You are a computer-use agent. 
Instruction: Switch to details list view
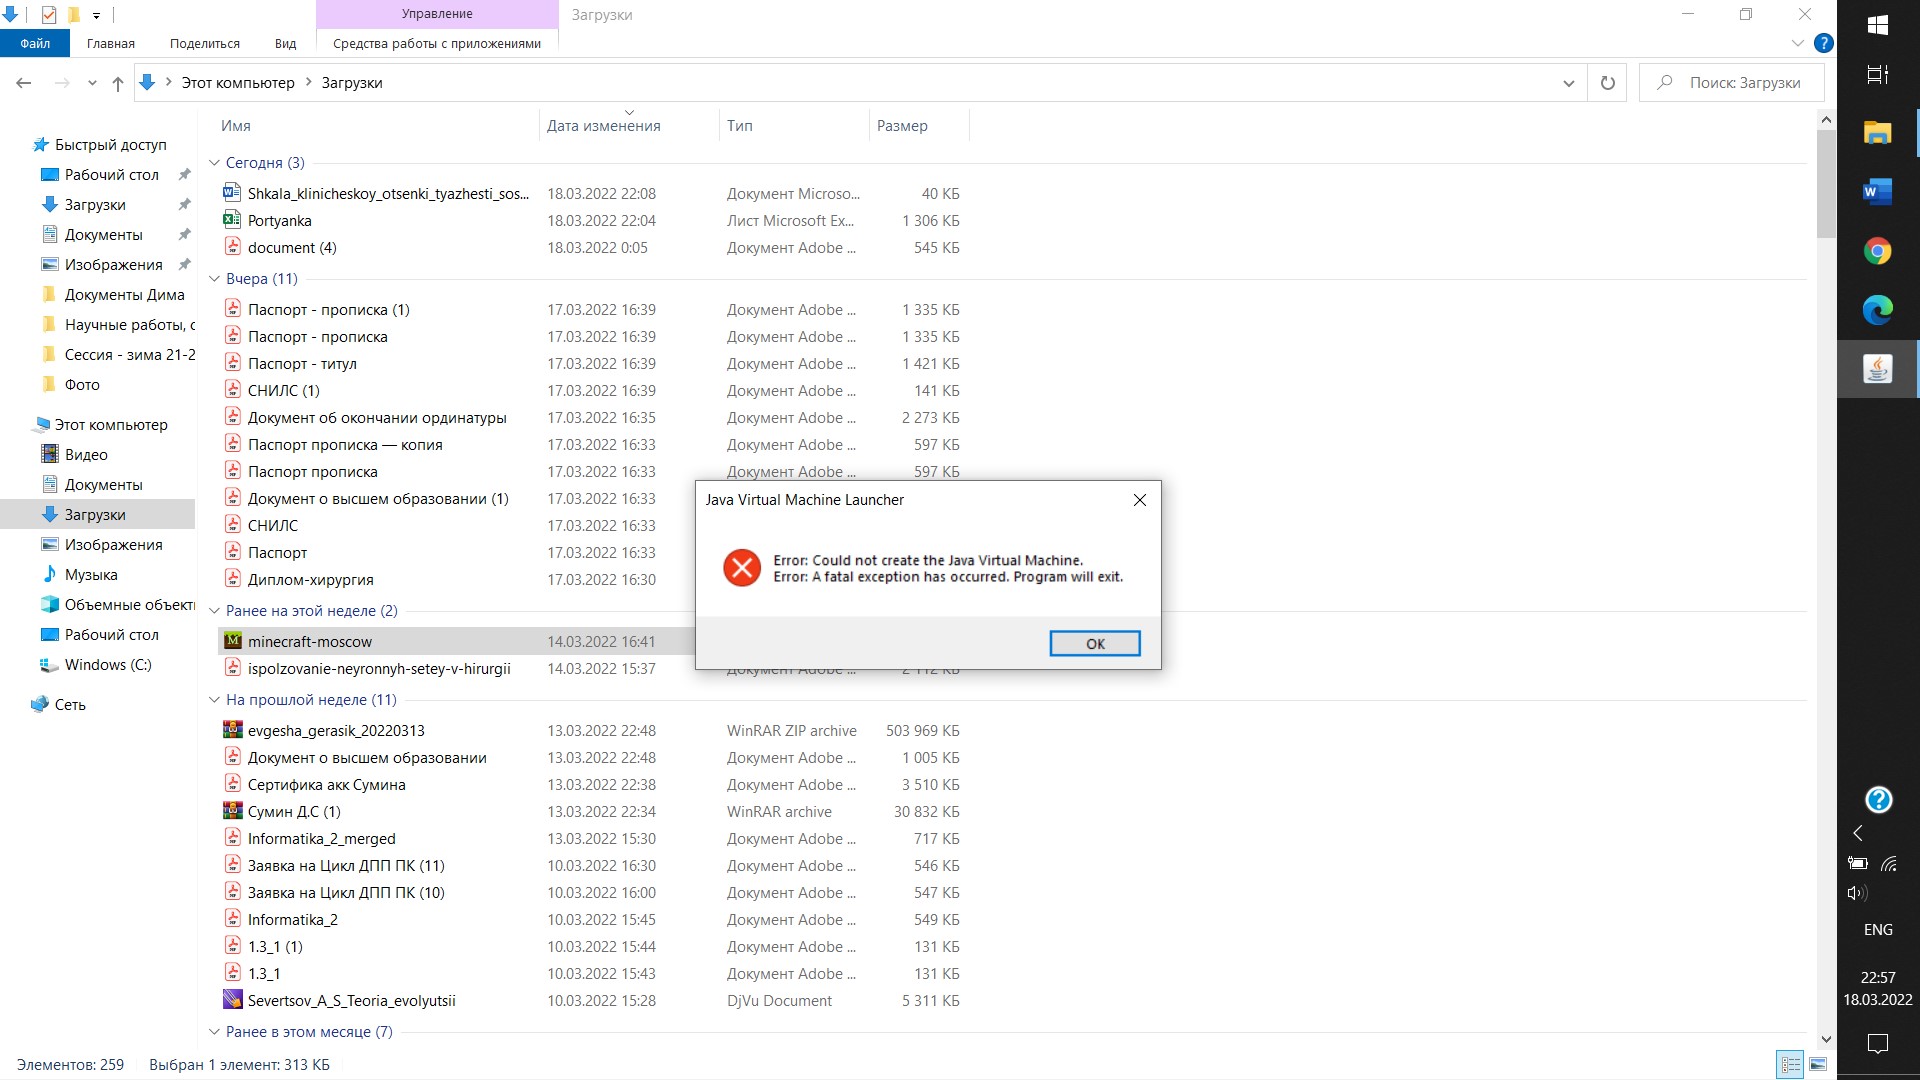coord(1790,1064)
